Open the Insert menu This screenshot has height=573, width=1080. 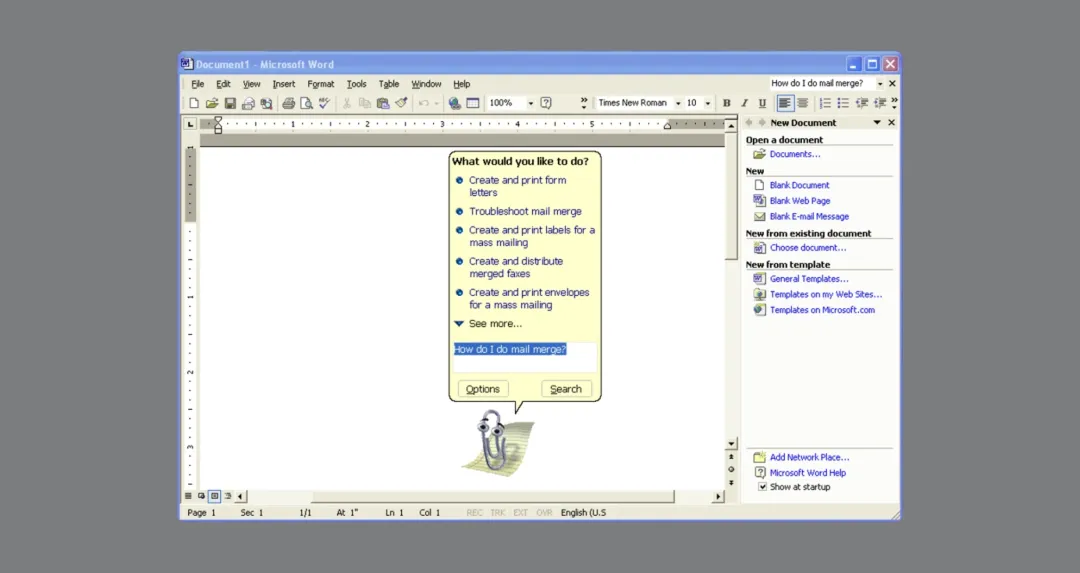click(x=284, y=84)
